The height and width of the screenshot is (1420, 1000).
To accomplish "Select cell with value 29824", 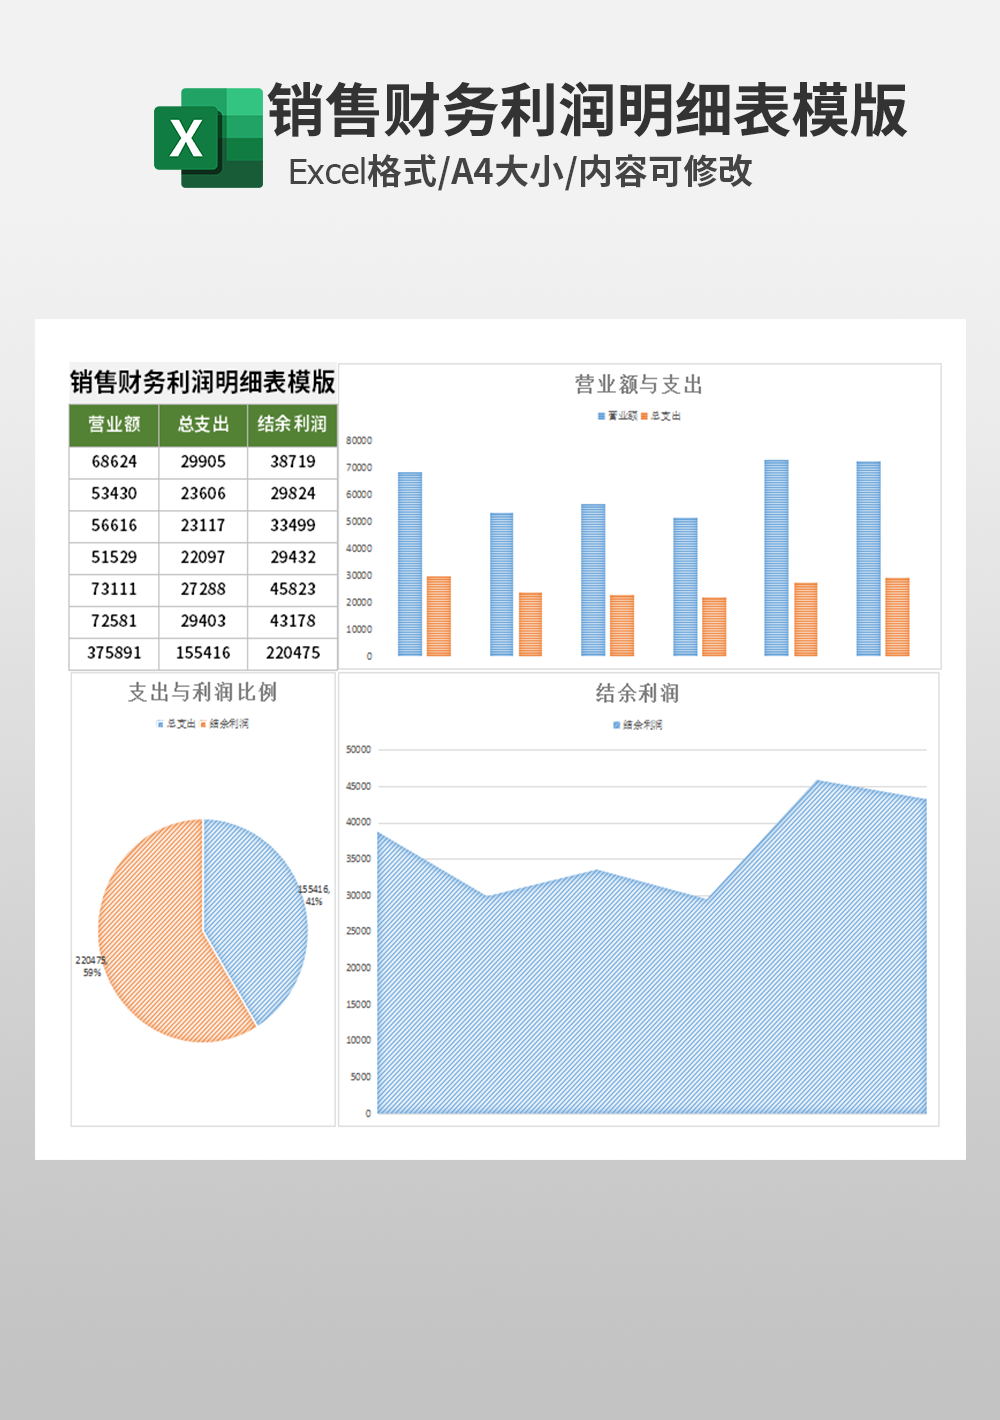I will click(292, 494).
